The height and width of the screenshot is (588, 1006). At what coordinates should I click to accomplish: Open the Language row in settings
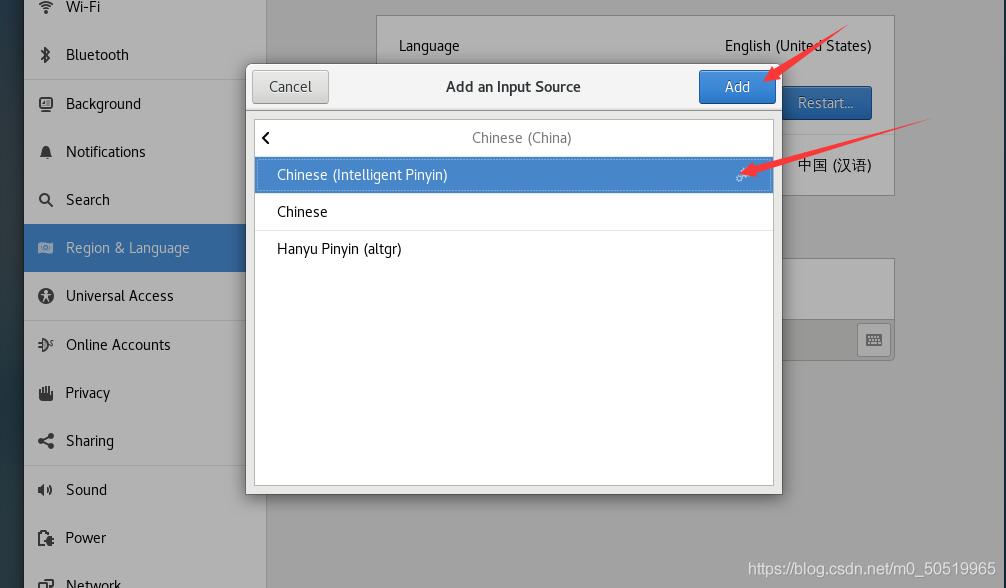click(635, 46)
